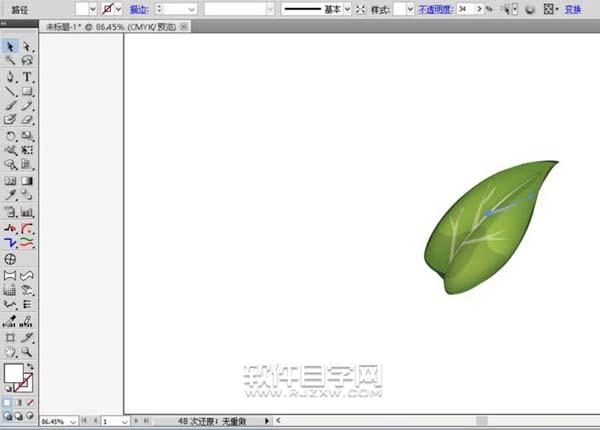Switch to solid Color fill mode
600x430 pixels.
point(7,402)
